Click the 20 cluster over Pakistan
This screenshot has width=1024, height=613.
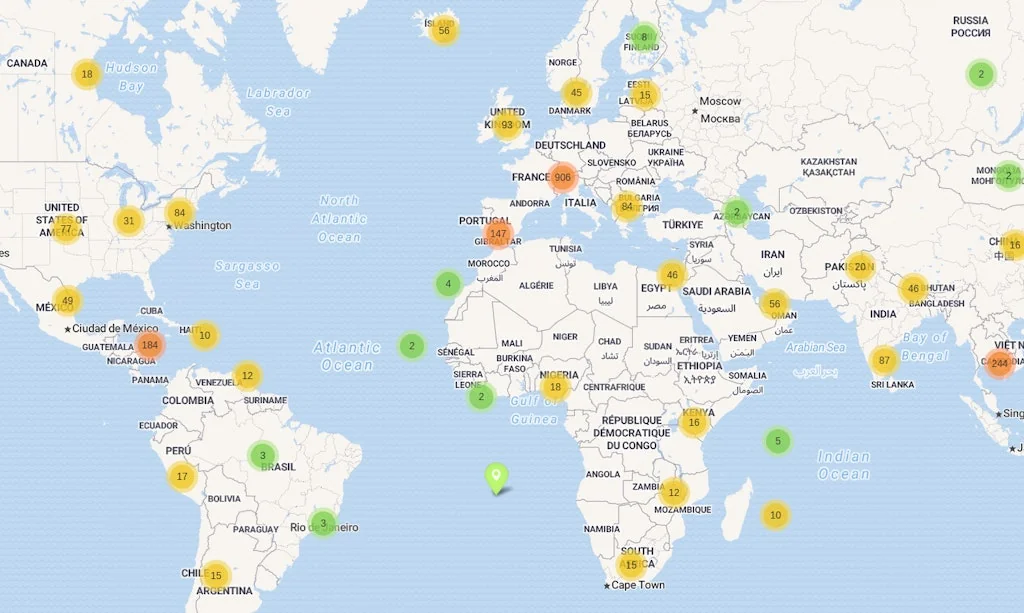click(861, 267)
